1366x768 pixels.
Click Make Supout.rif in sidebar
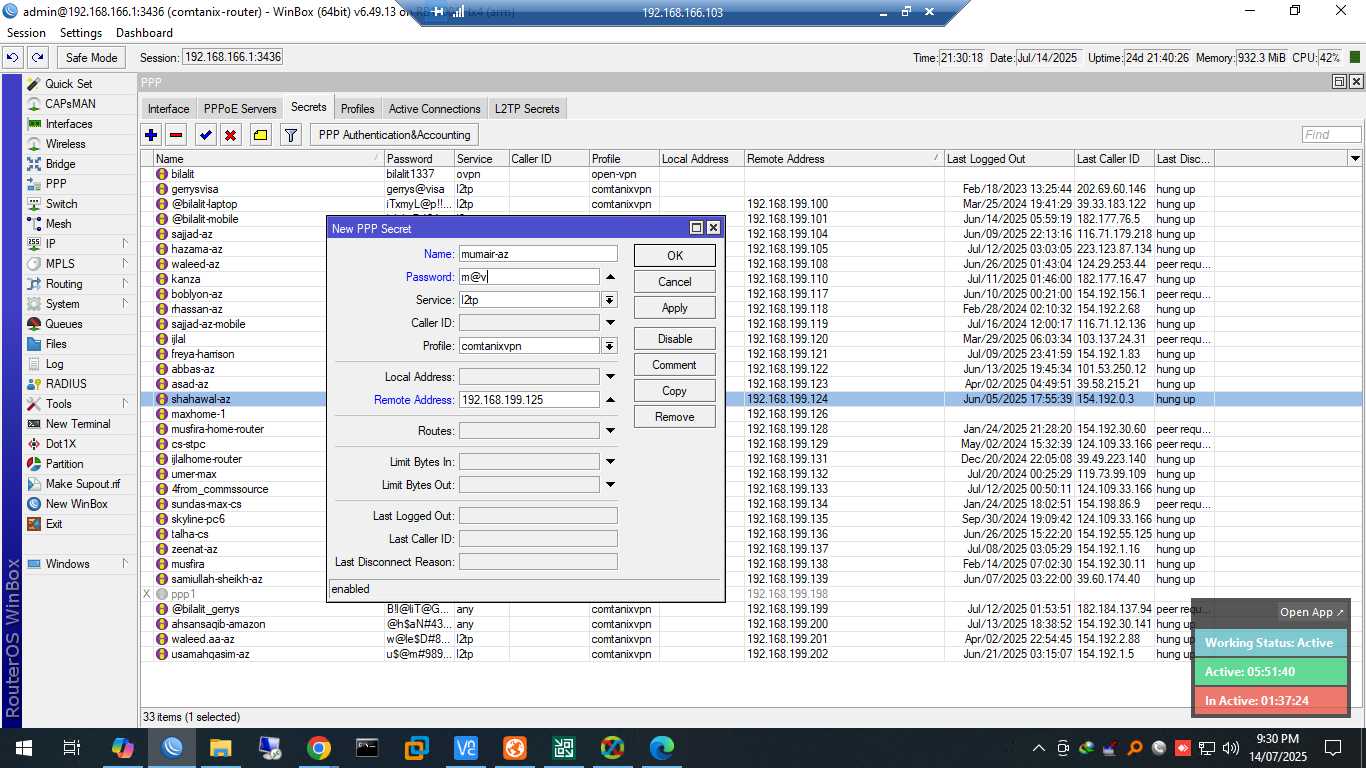coord(83,484)
